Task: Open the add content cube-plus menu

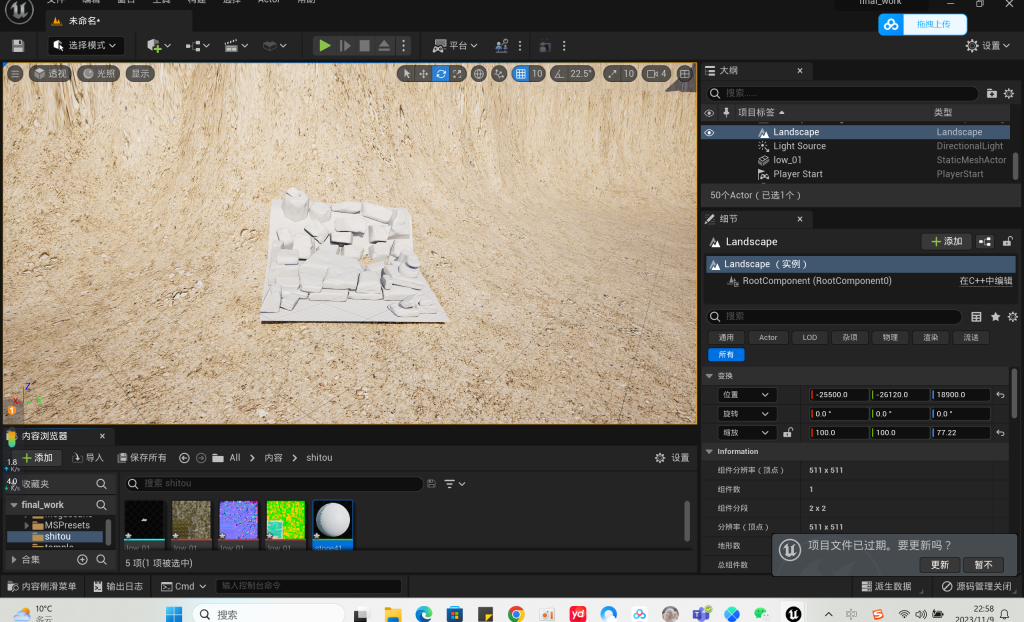Action: pyautogui.click(x=159, y=46)
